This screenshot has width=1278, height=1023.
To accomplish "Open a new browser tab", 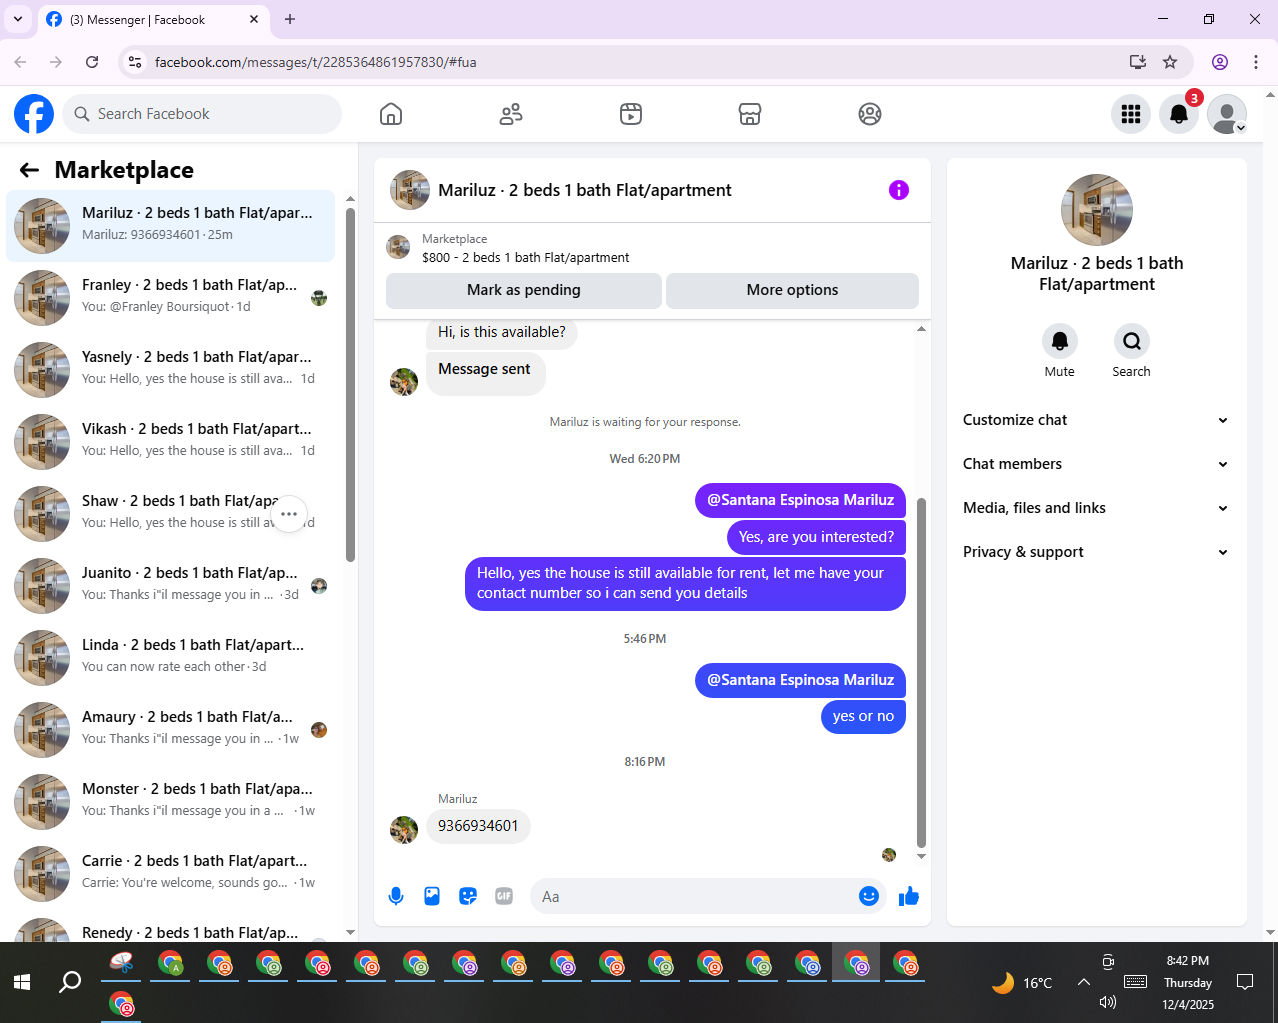I will pyautogui.click(x=290, y=19).
